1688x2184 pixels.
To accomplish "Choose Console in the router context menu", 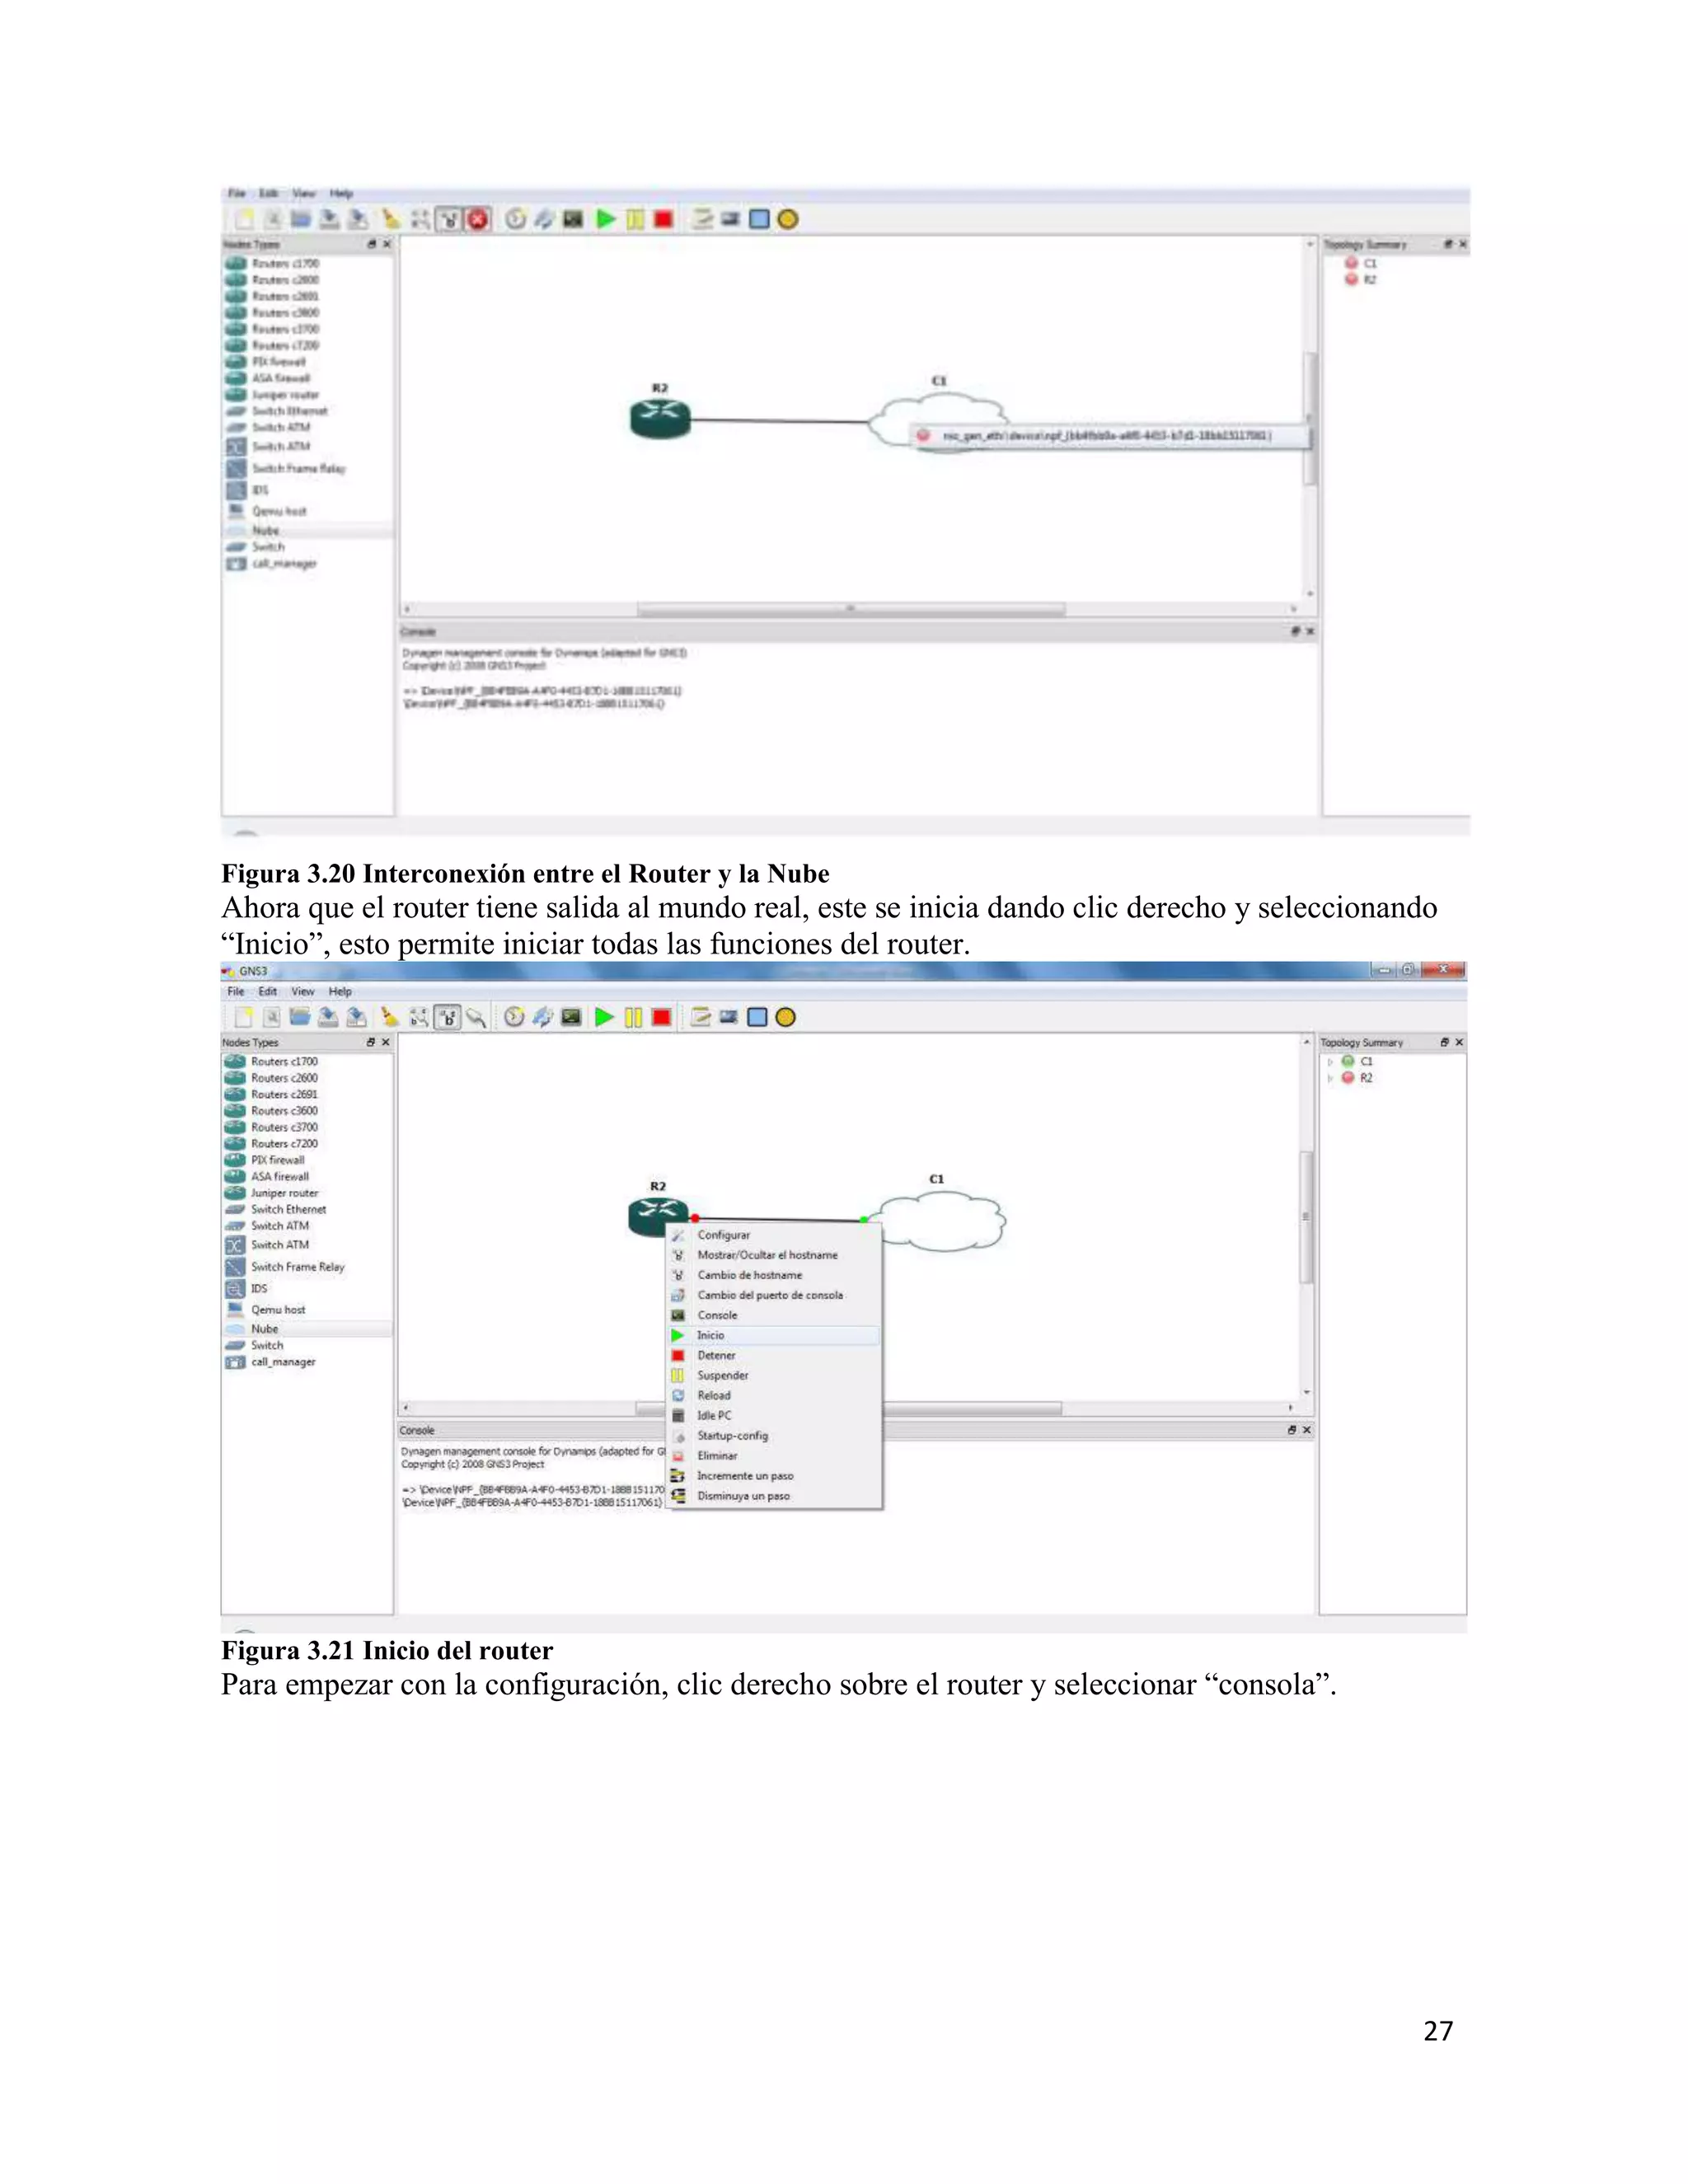I will tap(775, 1315).
